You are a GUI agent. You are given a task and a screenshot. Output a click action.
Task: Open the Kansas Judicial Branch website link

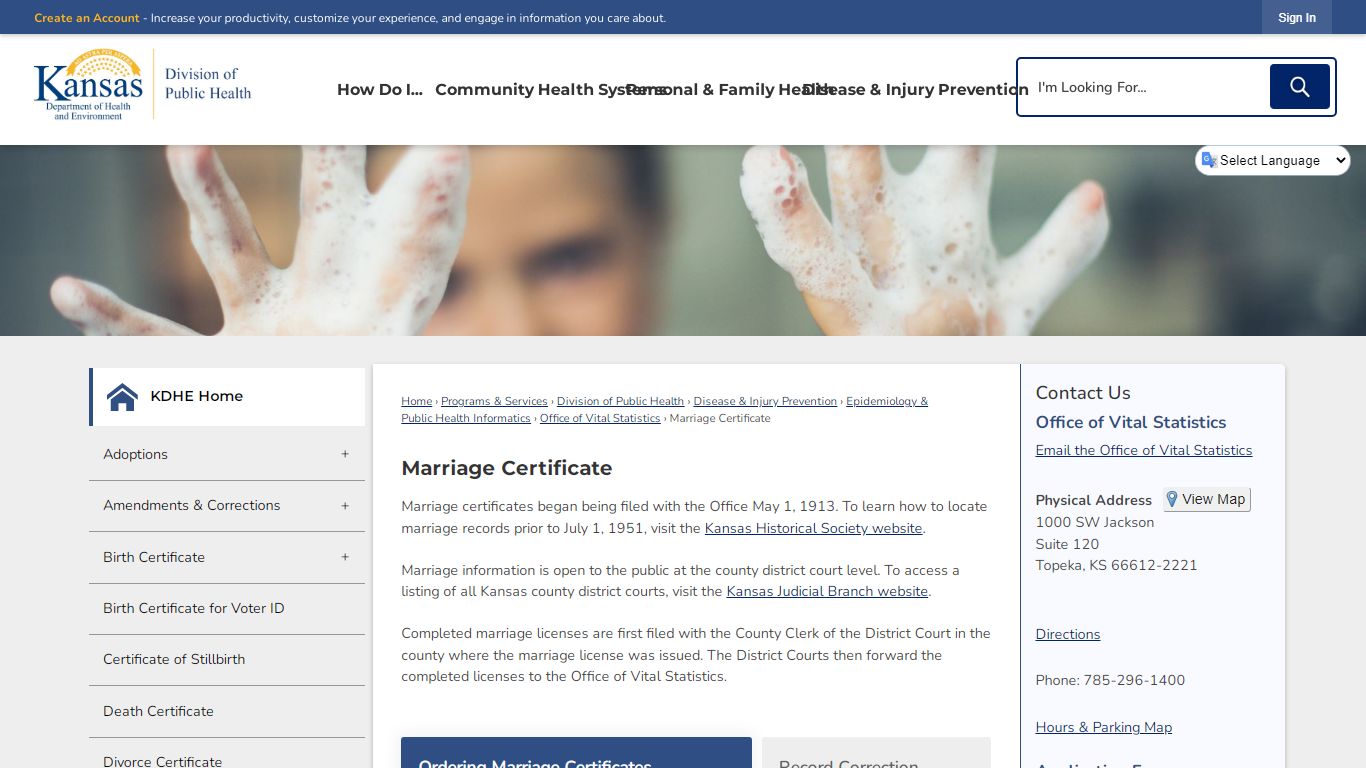point(827,591)
